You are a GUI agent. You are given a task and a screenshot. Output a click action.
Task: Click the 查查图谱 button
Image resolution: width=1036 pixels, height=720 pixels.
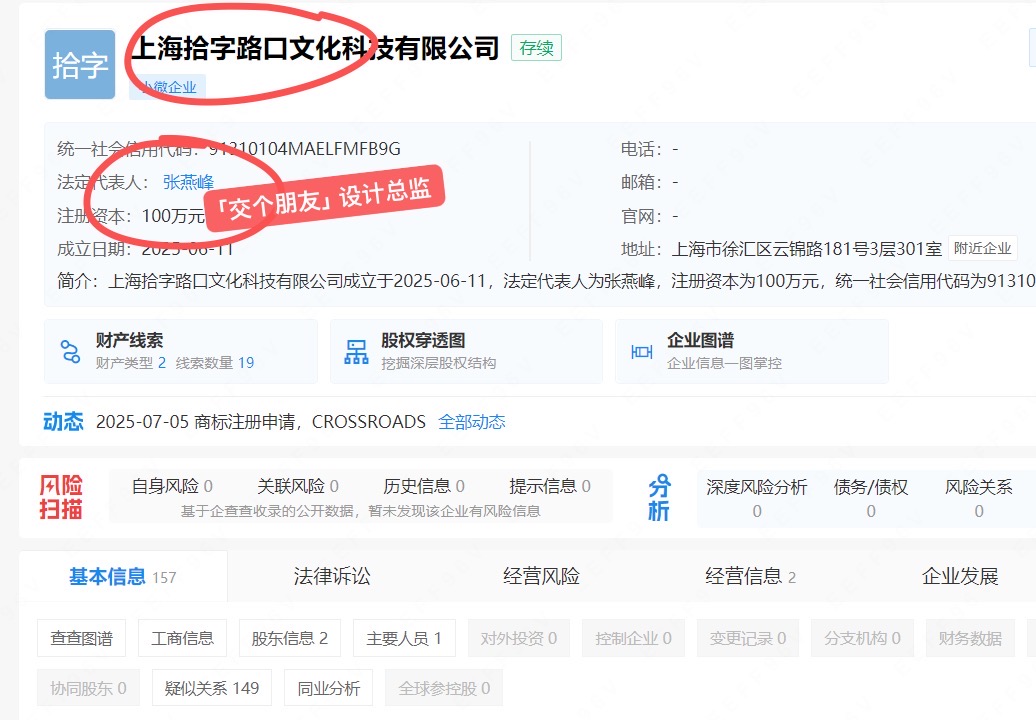[82, 638]
